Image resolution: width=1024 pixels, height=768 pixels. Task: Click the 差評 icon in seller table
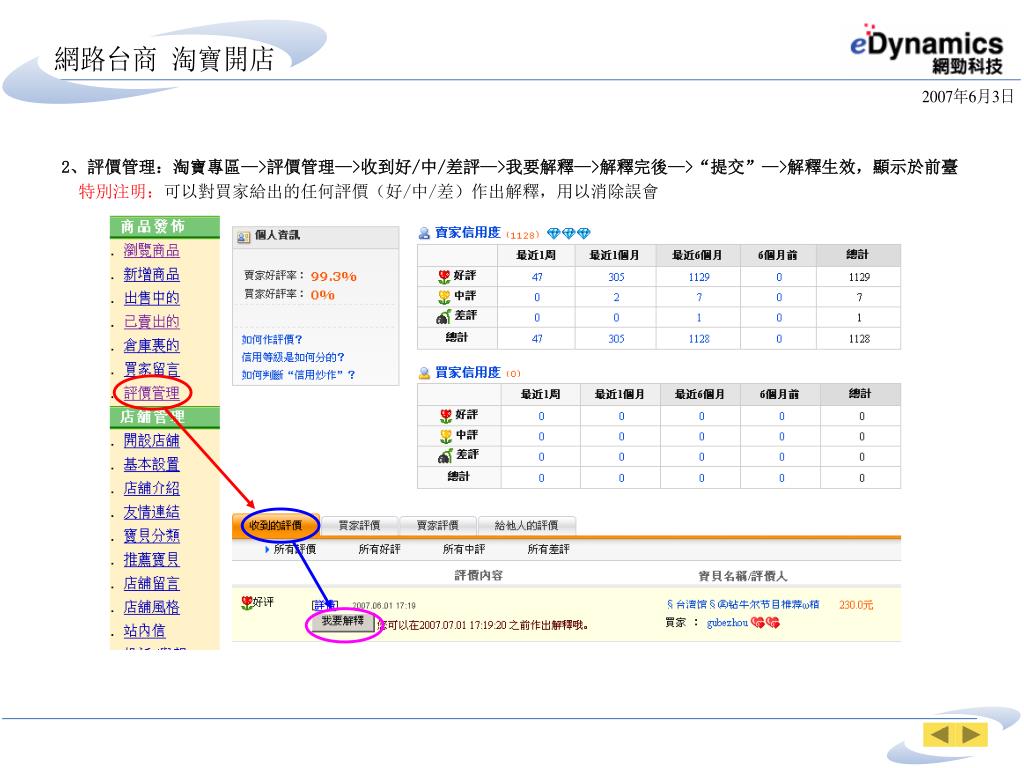(444, 317)
